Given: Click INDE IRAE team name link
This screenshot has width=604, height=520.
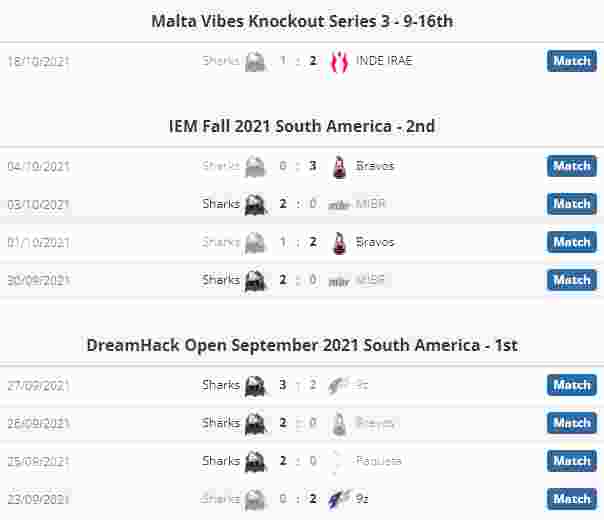Looking at the screenshot, I should pos(384,61).
